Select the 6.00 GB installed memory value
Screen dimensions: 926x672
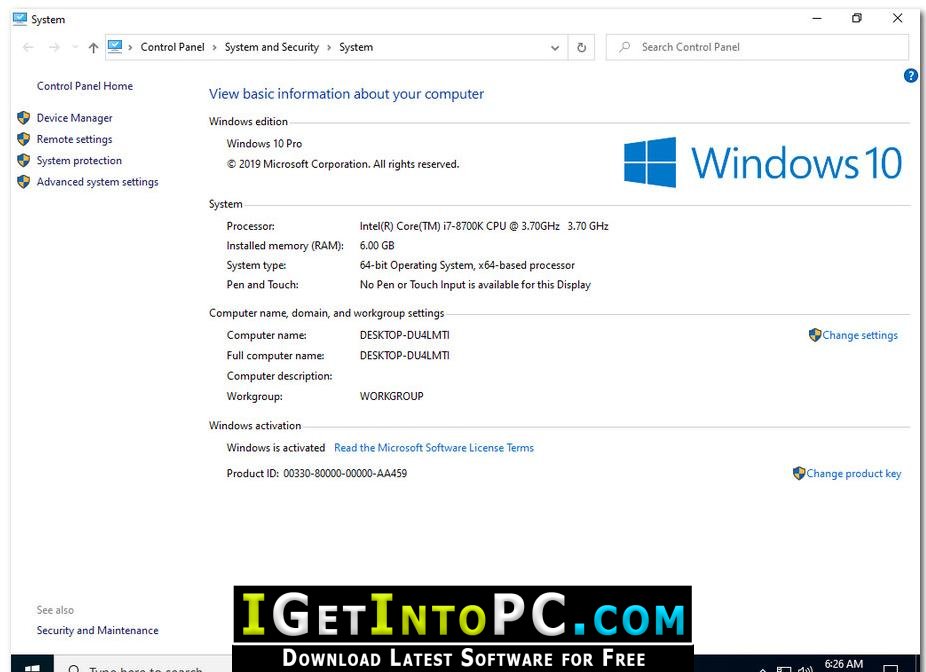tap(377, 246)
